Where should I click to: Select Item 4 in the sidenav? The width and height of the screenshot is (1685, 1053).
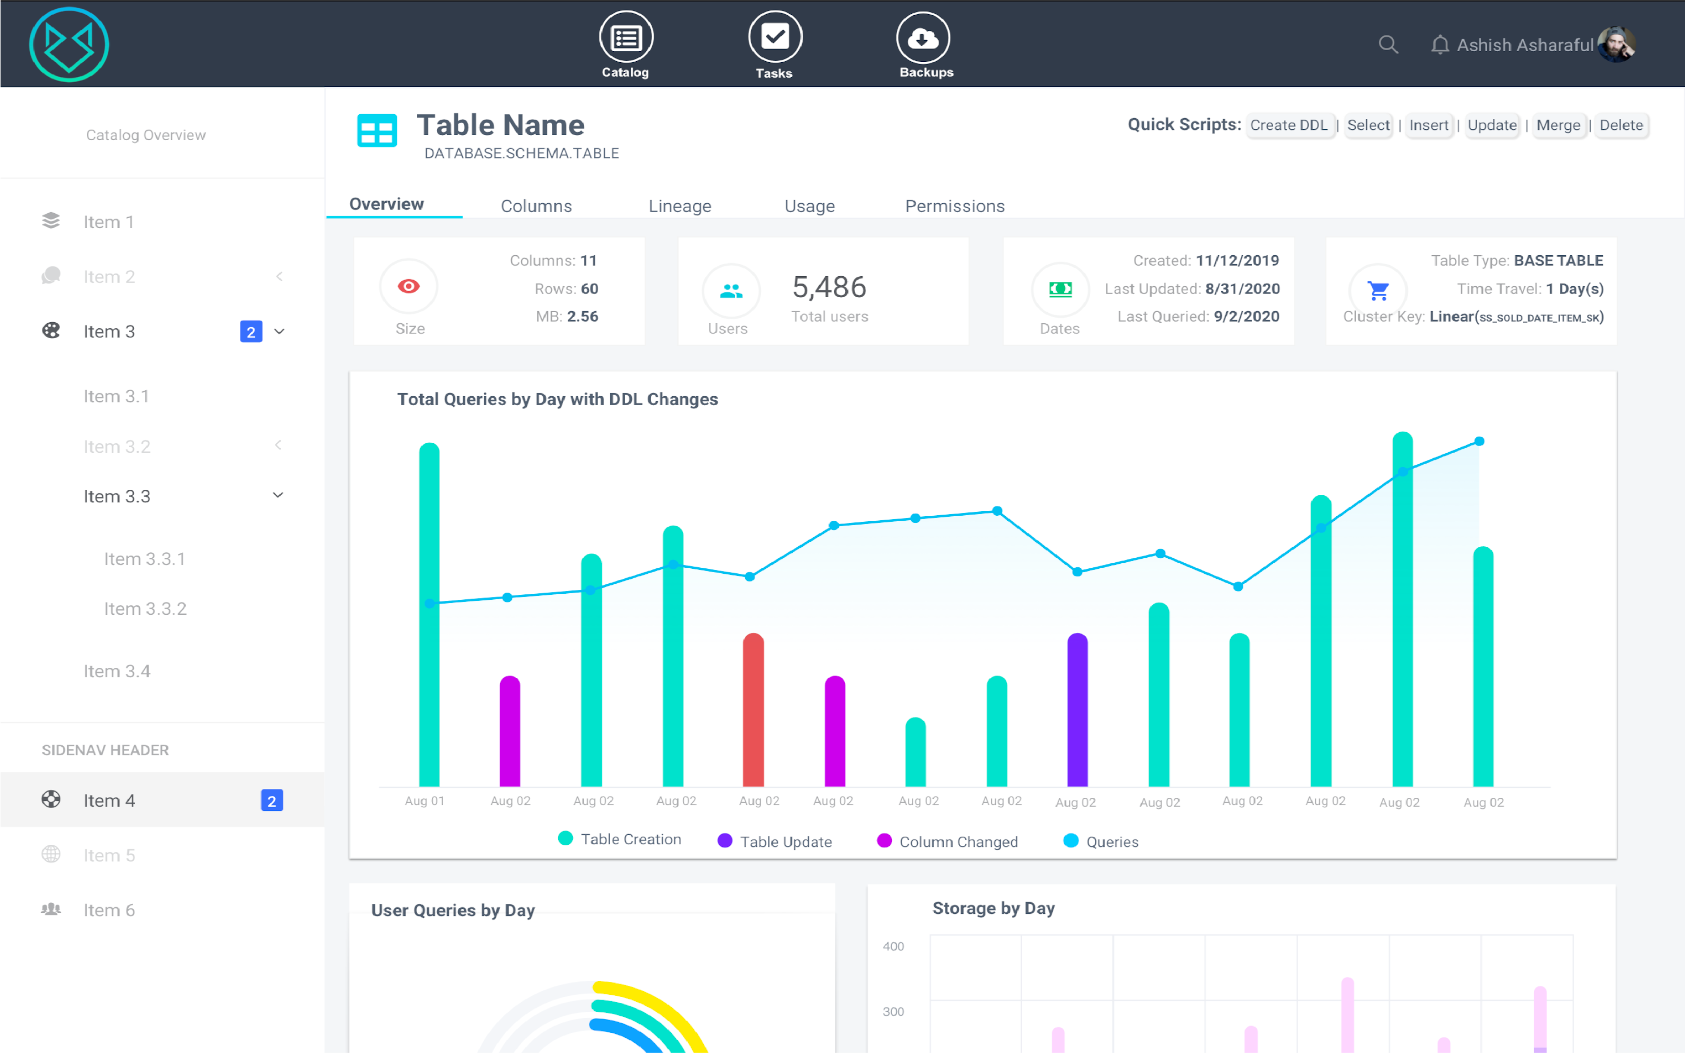[162, 800]
